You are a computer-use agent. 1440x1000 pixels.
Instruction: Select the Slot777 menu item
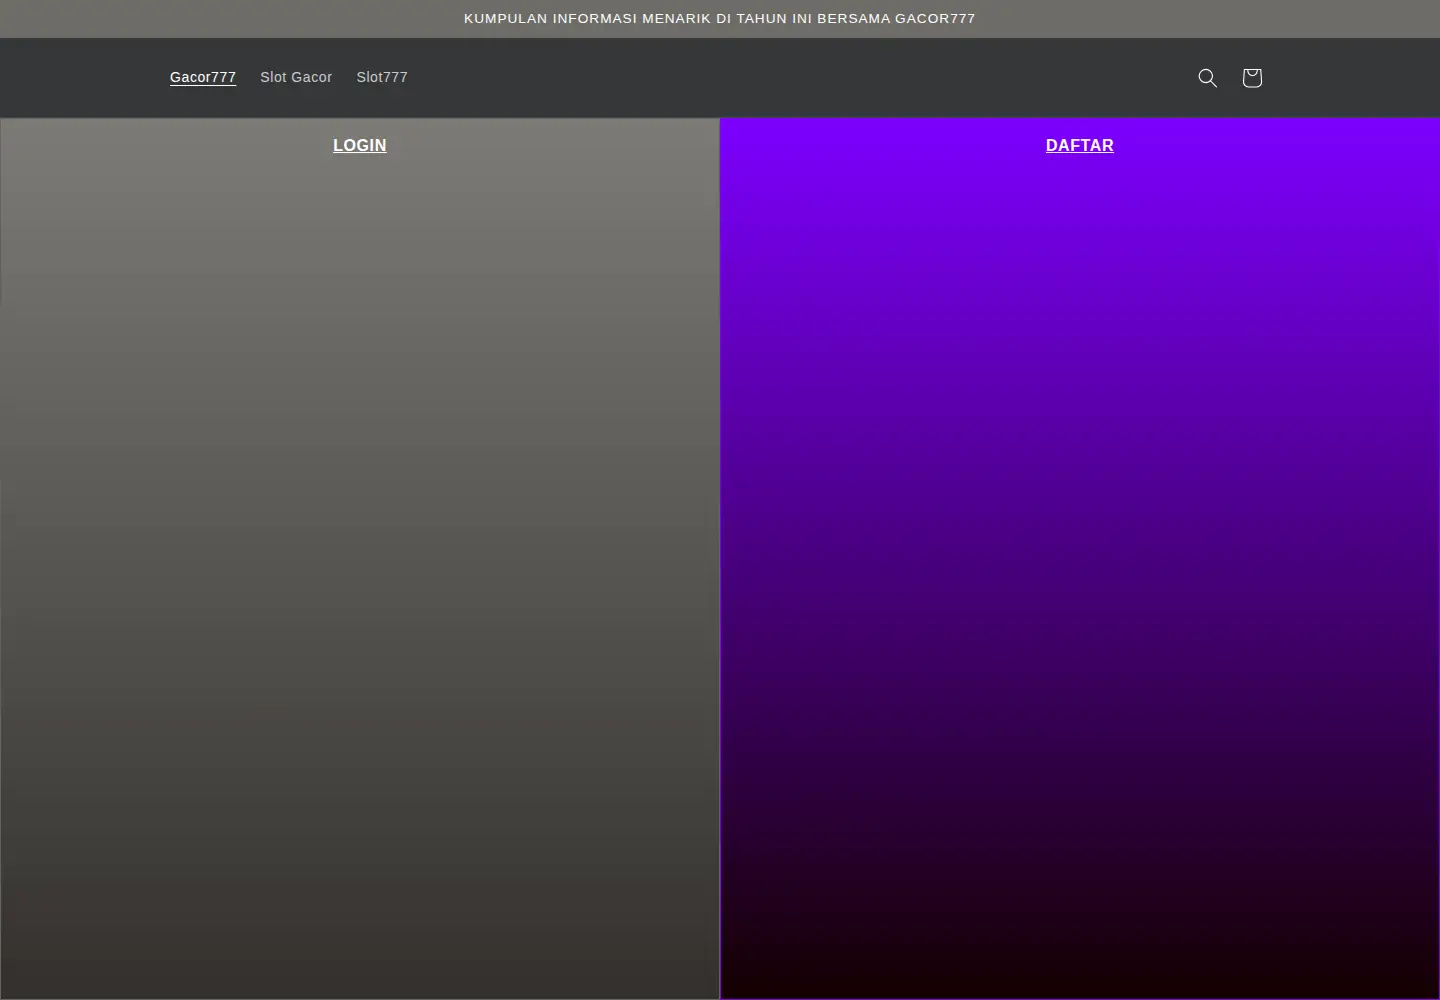(x=382, y=77)
